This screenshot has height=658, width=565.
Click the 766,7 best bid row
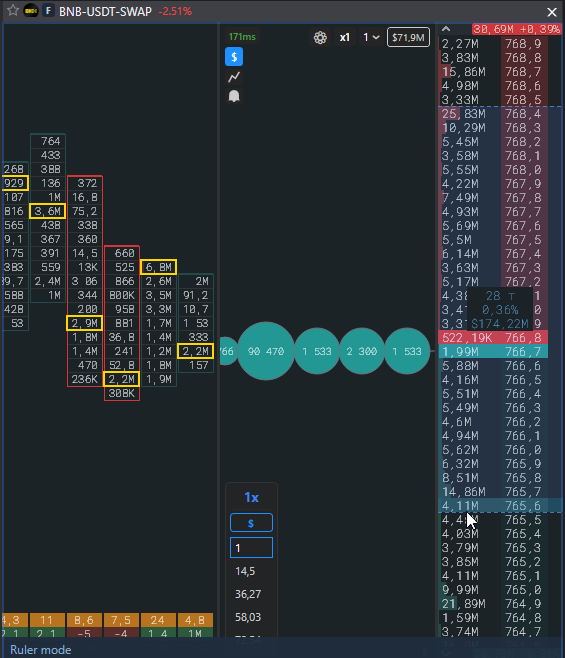[x=493, y=352]
